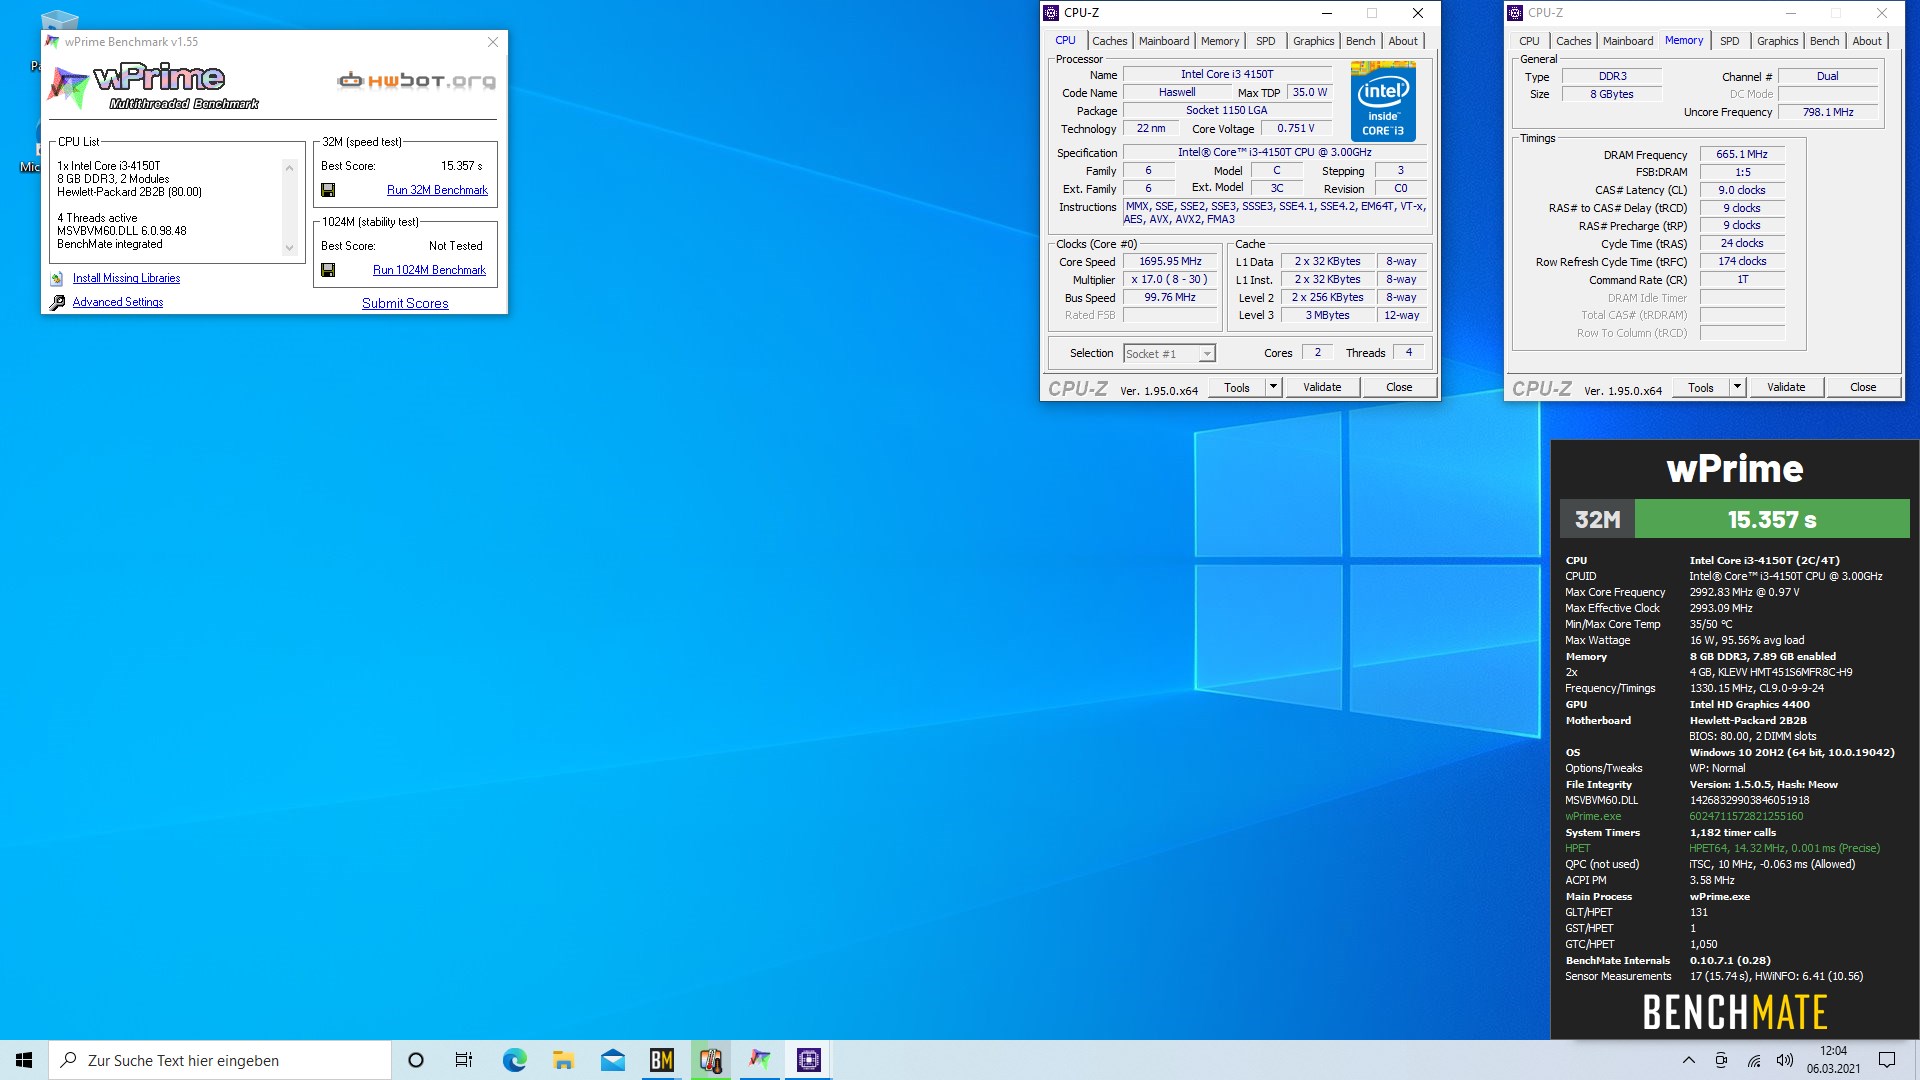
Task: Click the Intel Core i3 badge in CPU-Z
Action: [x=1383, y=101]
